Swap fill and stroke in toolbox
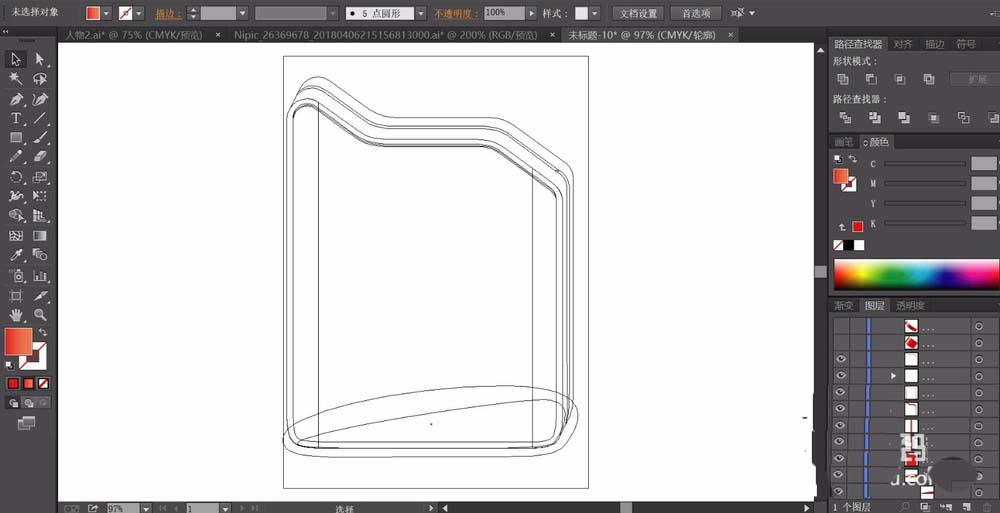Screen dimensions: 1000x513 pyautogui.click(x=43, y=332)
